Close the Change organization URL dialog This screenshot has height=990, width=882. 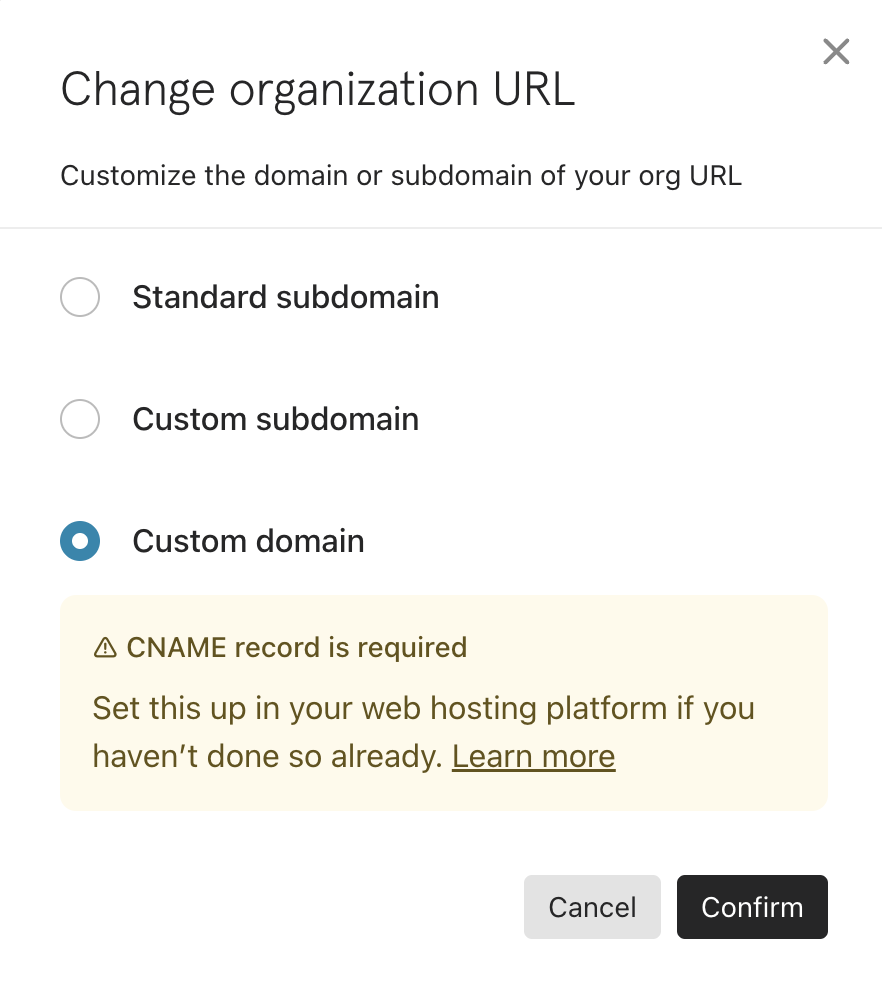click(x=836, y=52)
